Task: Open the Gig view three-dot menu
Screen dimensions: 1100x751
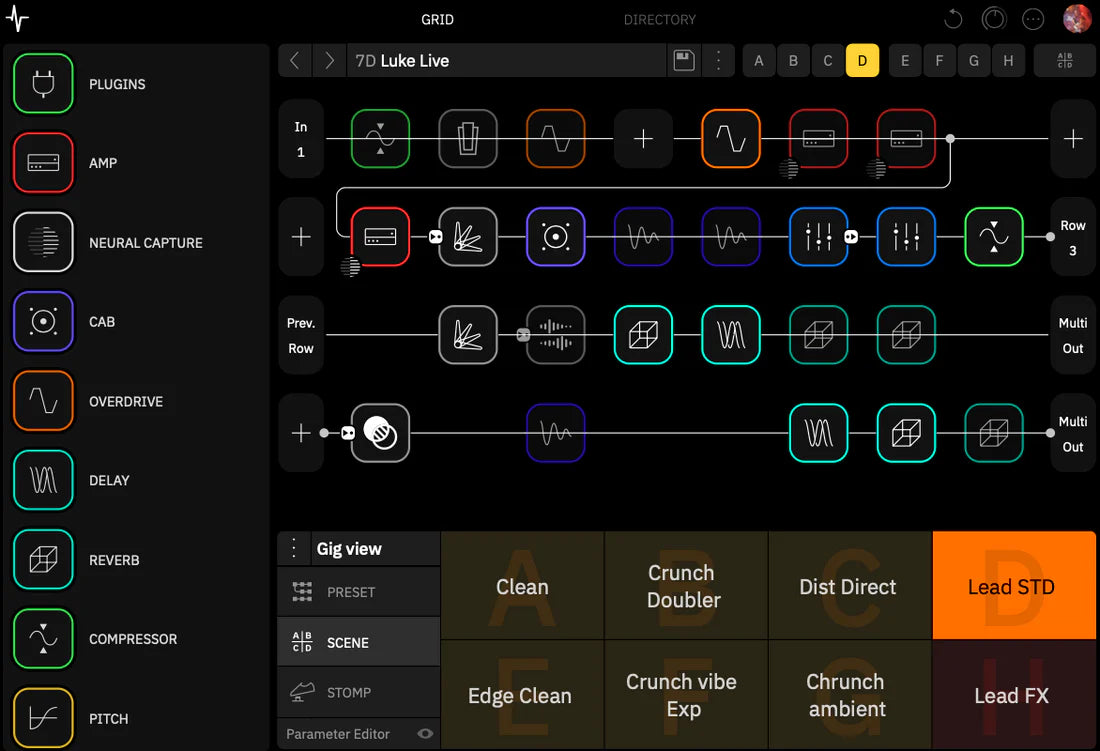Action: click(x=293, y=548)
